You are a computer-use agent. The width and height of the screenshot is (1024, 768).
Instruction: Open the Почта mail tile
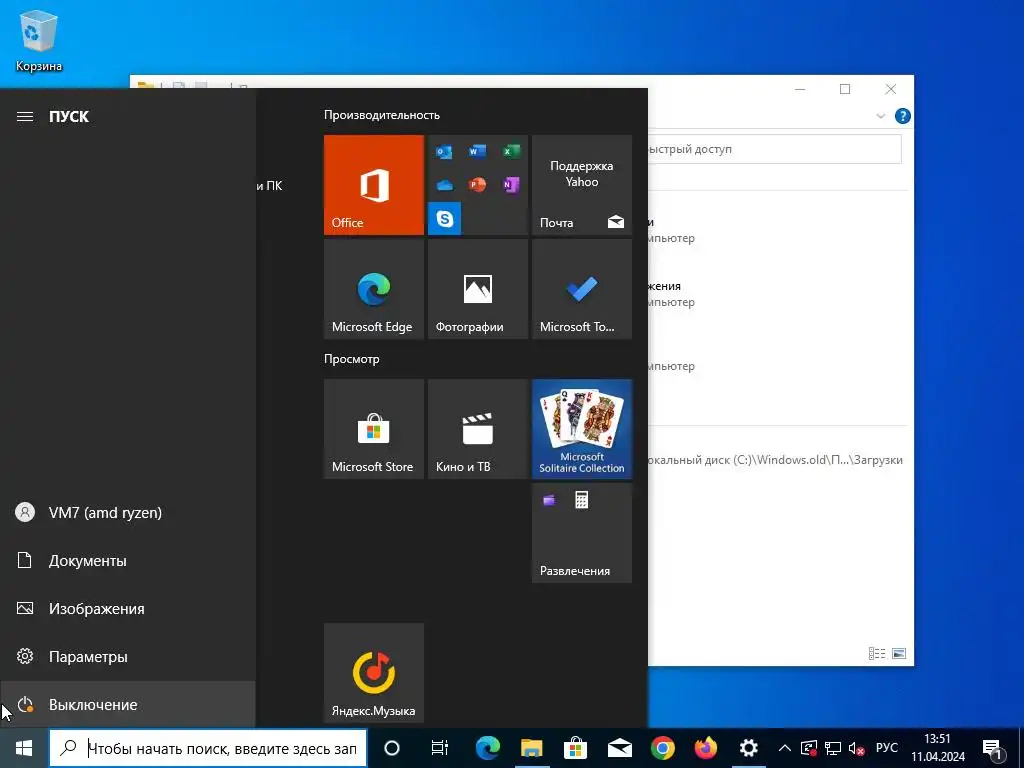click(x=582, y=185)
